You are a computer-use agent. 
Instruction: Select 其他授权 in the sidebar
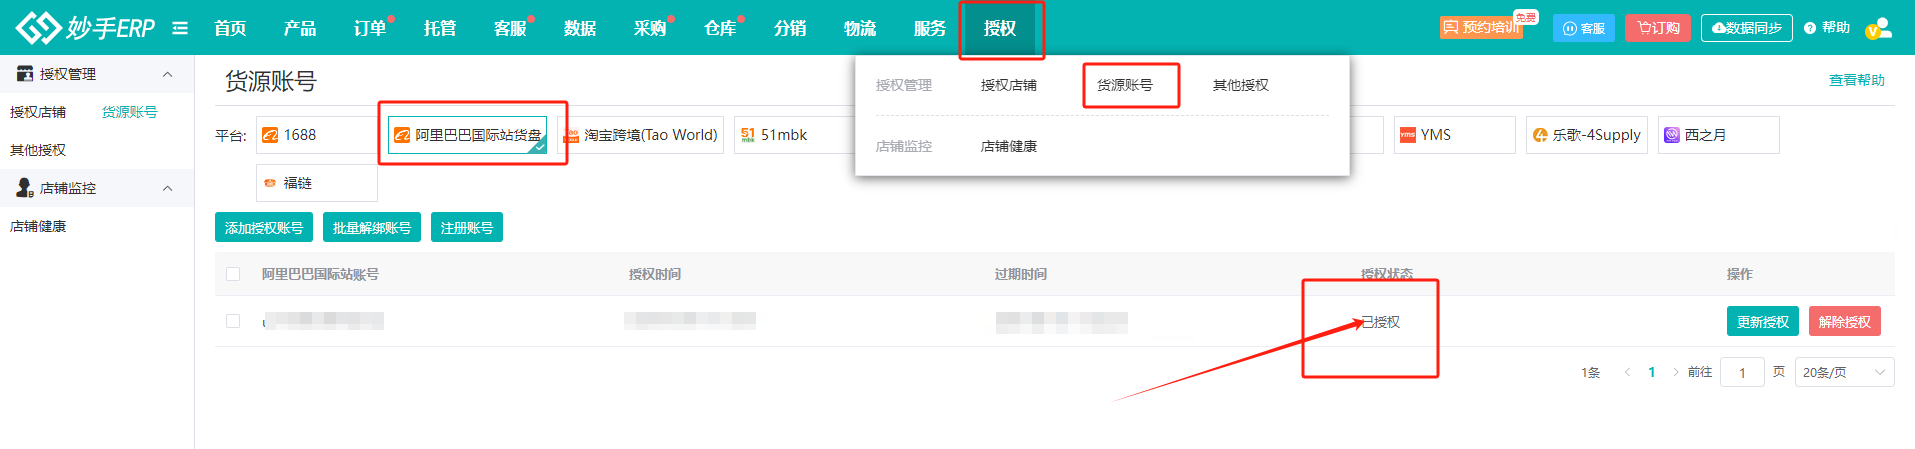(38, 150)
